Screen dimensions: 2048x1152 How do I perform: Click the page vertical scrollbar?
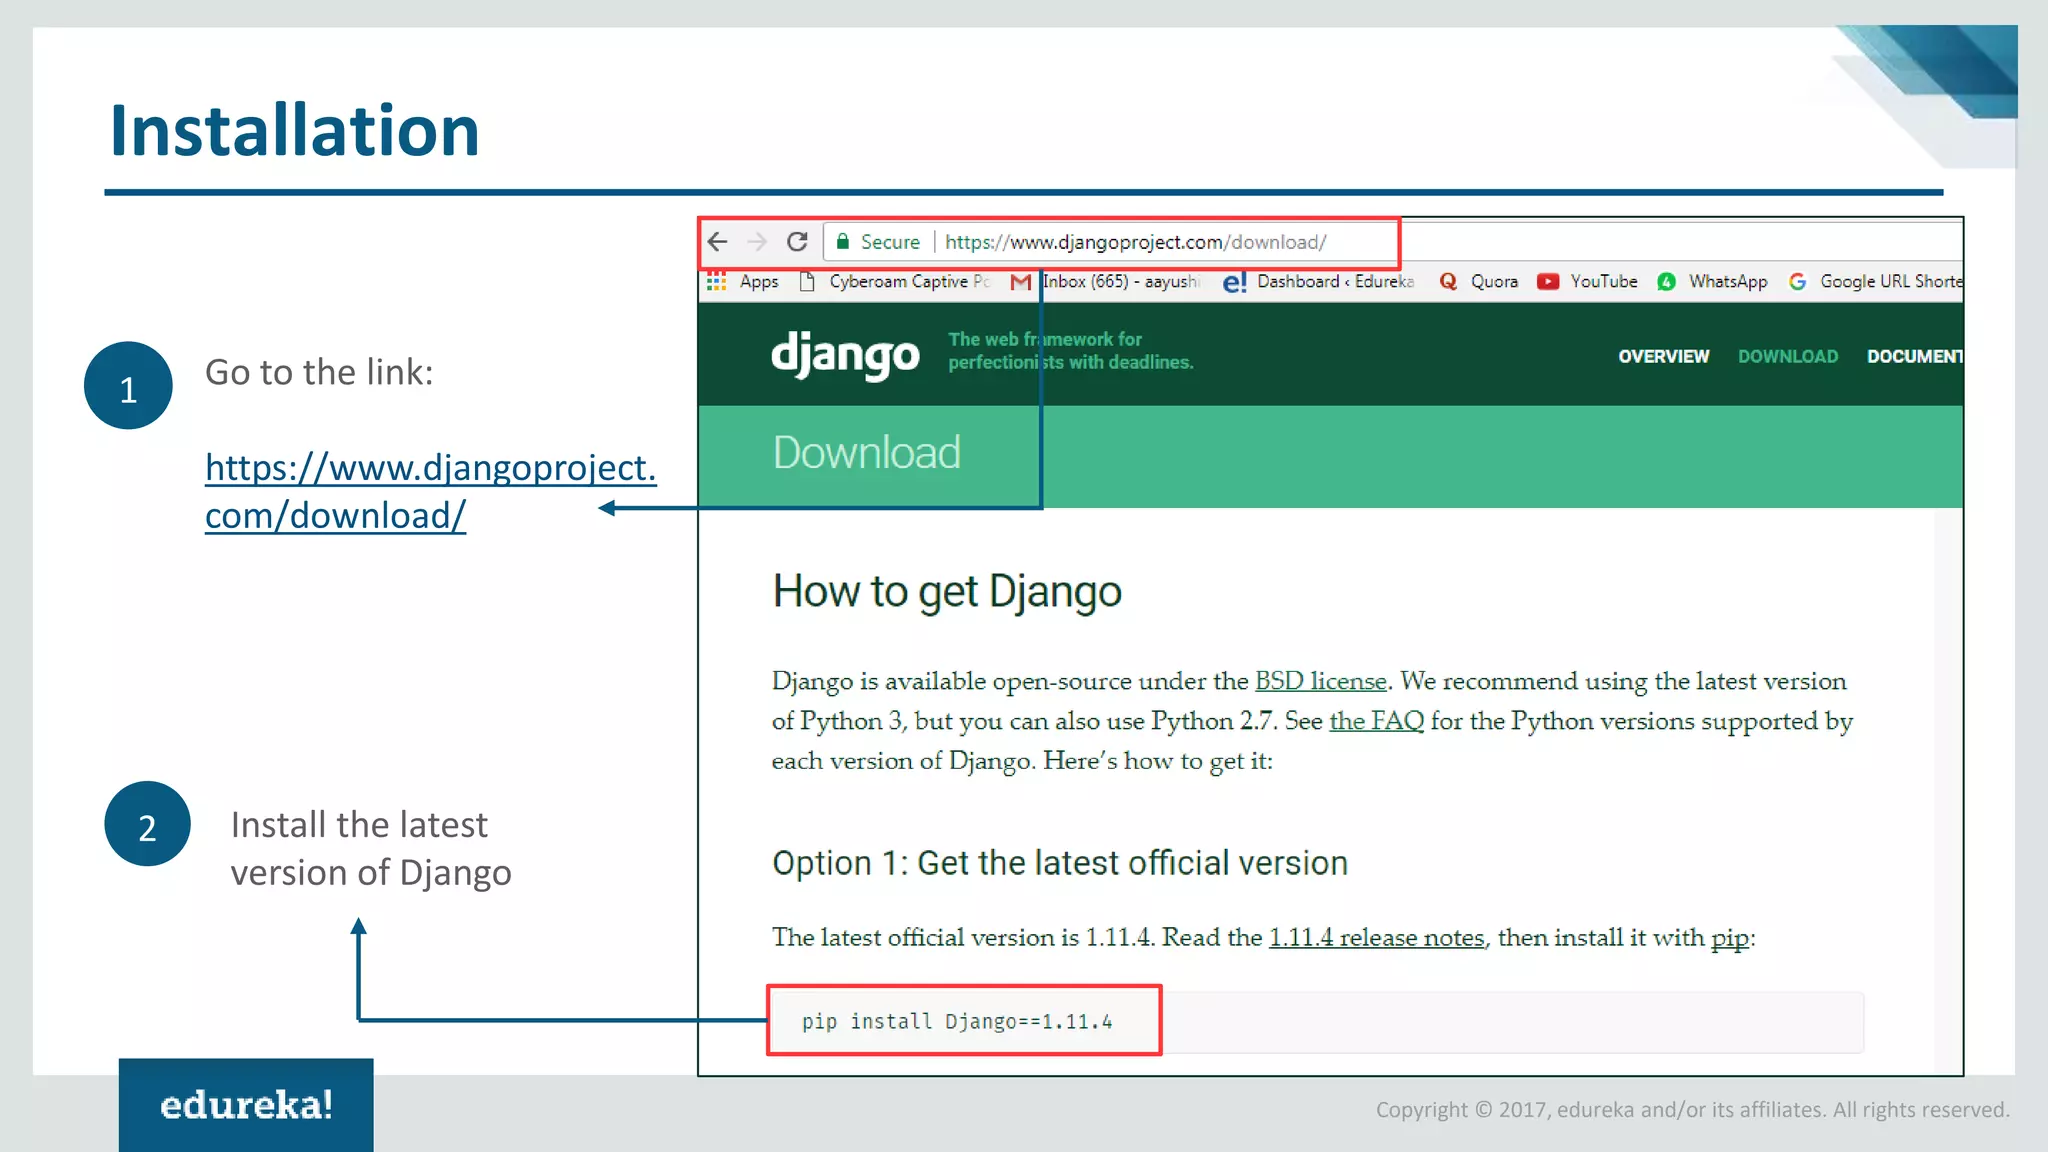1948,790
